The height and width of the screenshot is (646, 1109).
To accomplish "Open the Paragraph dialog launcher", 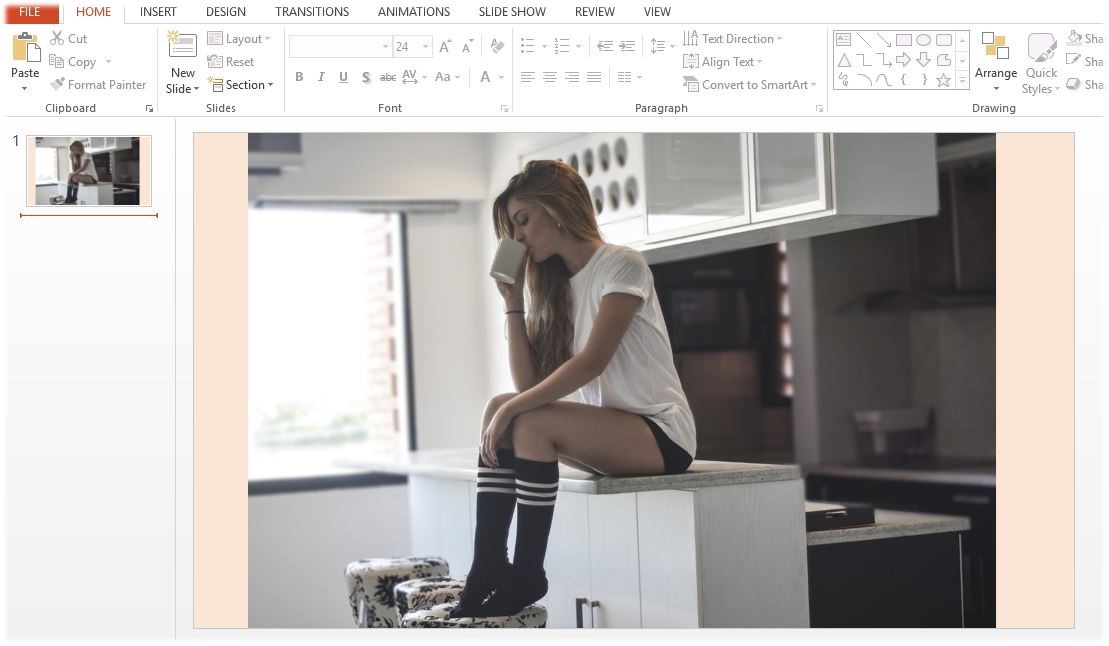I will coord(819,109).
